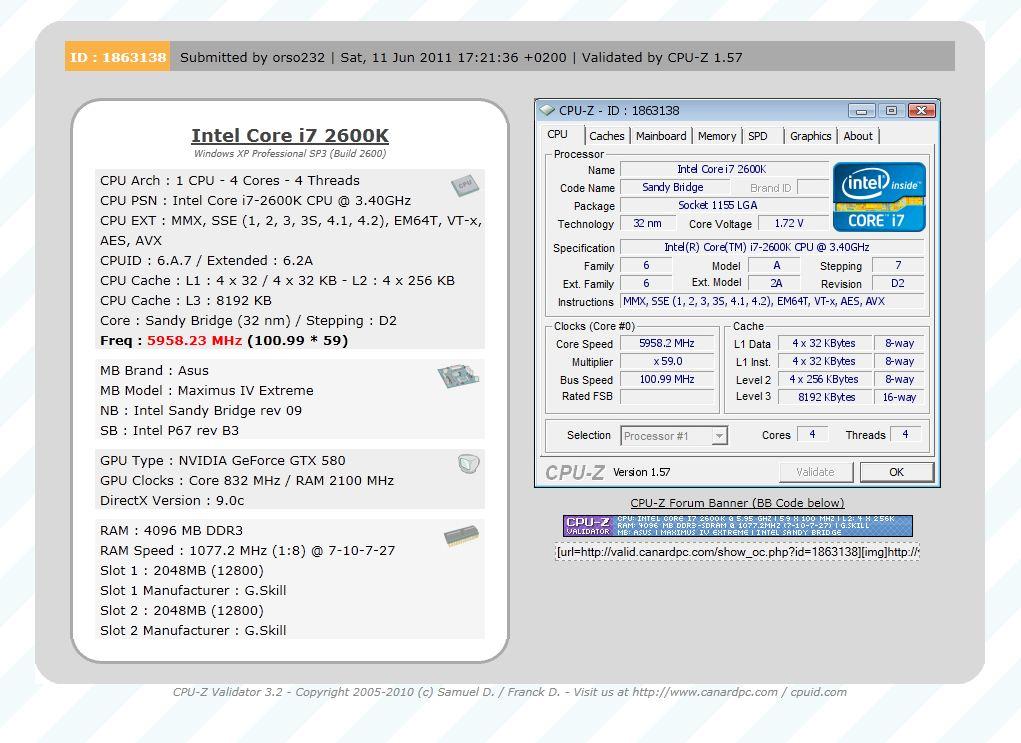Maximize the CPU-Z window
The image size is (1021, 743).
coord(891,111)
